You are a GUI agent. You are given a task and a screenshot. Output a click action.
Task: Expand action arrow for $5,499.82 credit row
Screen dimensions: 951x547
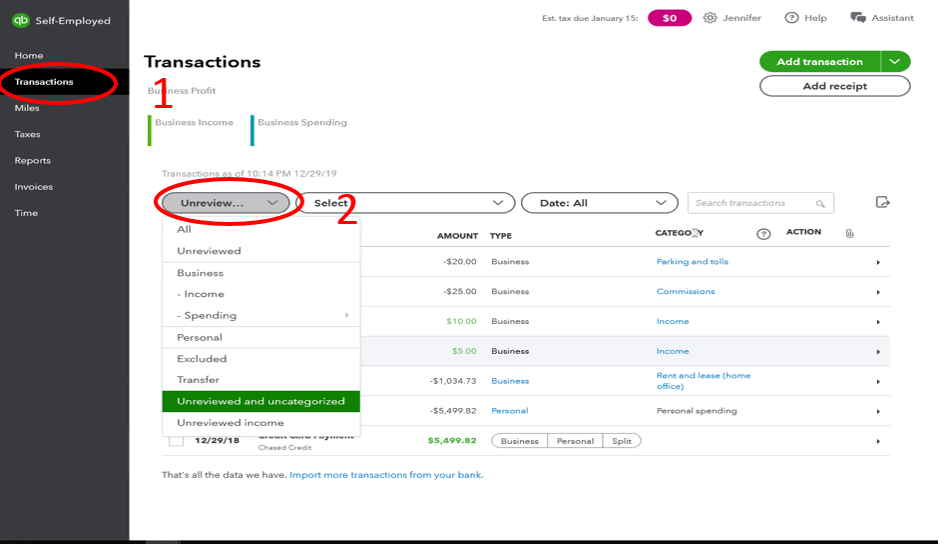[878, 441]
